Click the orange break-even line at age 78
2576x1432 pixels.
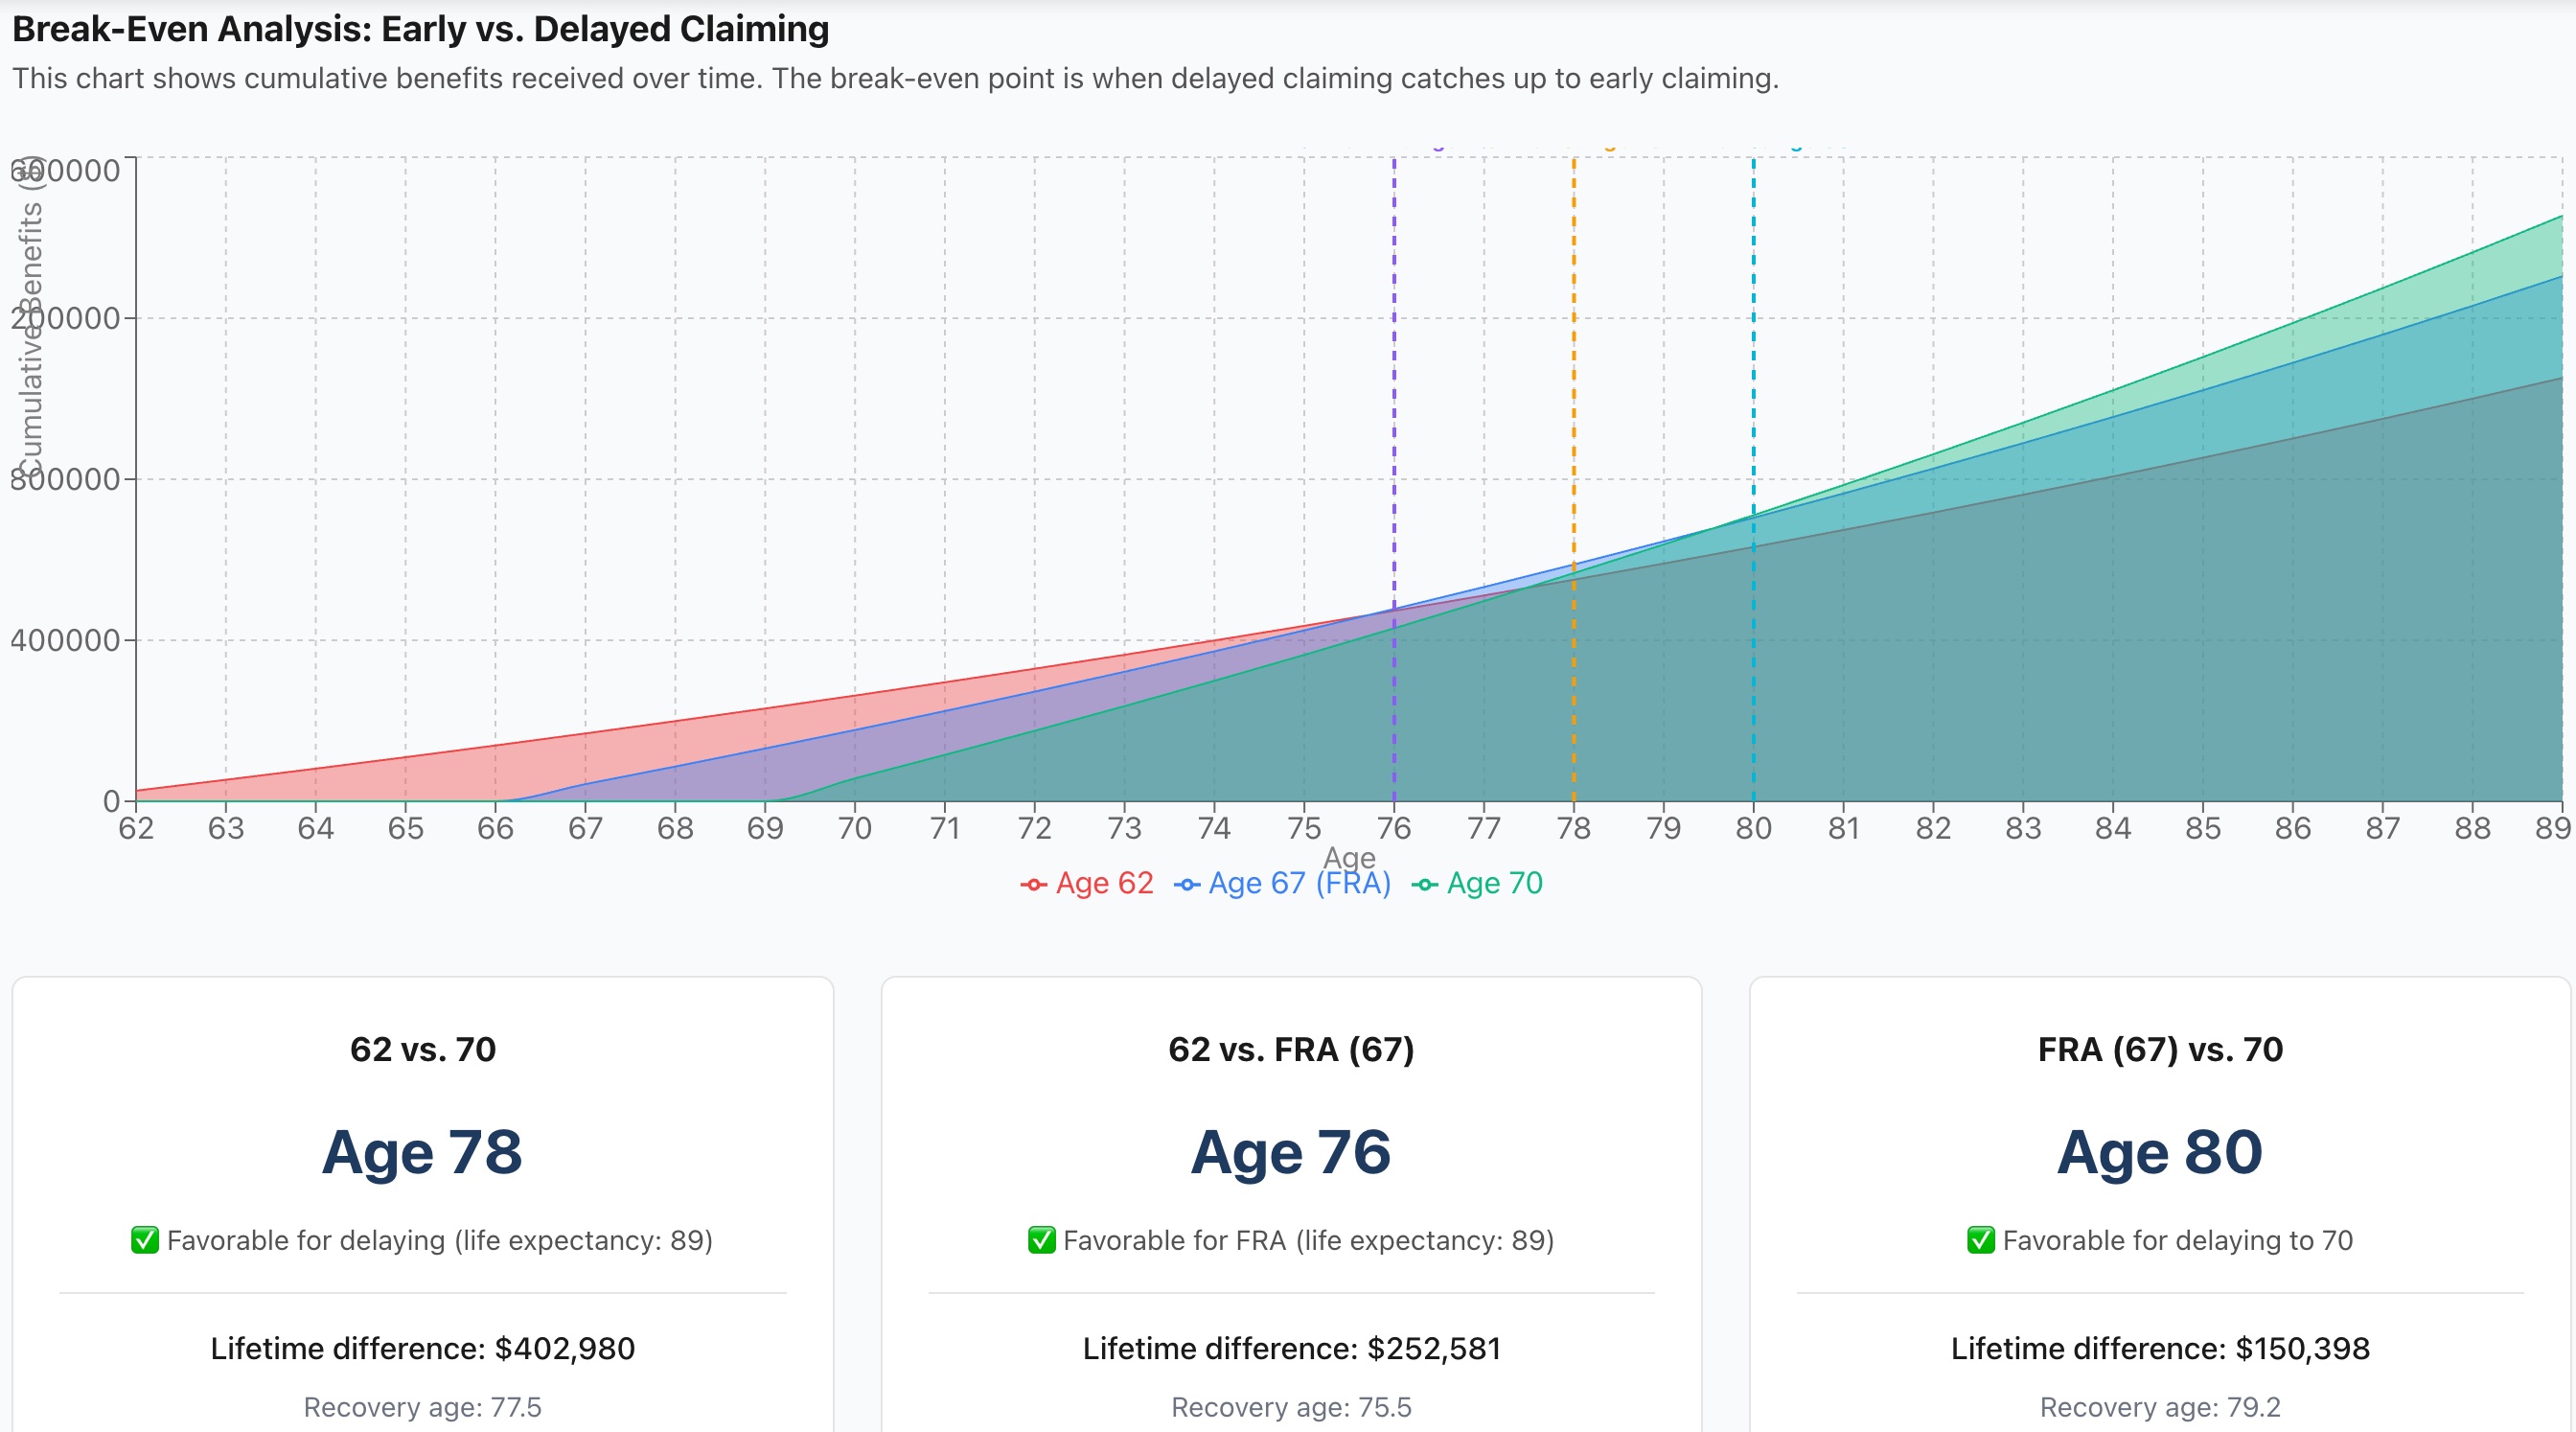[1574, 478]
